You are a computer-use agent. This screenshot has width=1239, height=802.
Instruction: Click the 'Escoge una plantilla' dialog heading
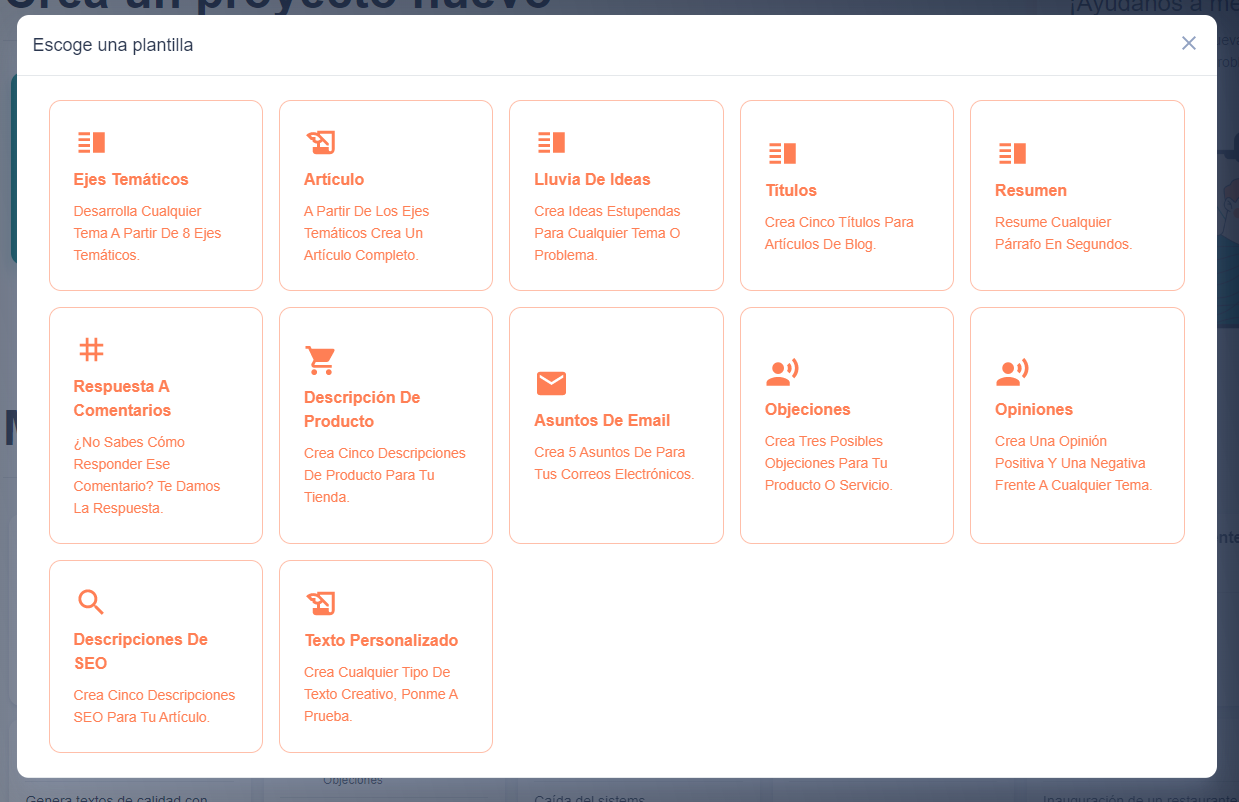[x=113, y=45]
